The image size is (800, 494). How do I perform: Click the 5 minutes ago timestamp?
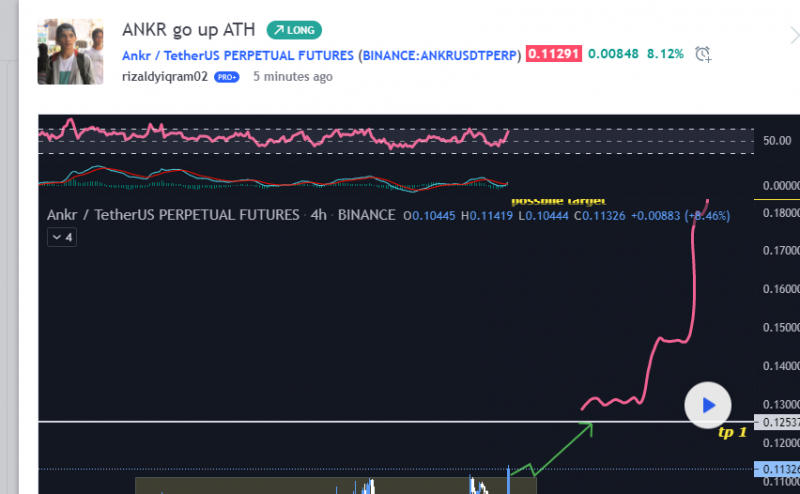pos(293,76)
